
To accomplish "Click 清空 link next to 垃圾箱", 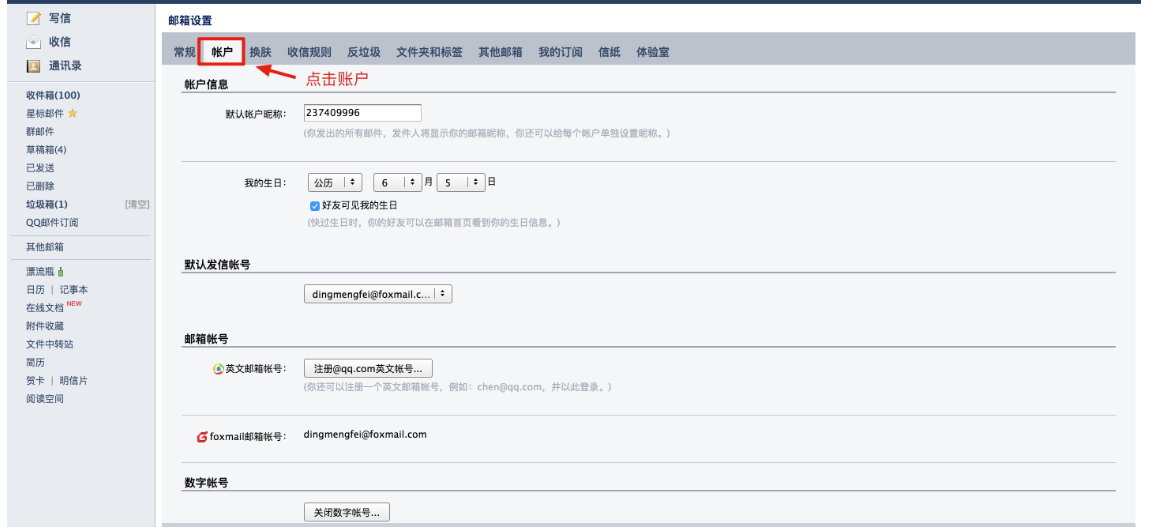I will point(136,204).
